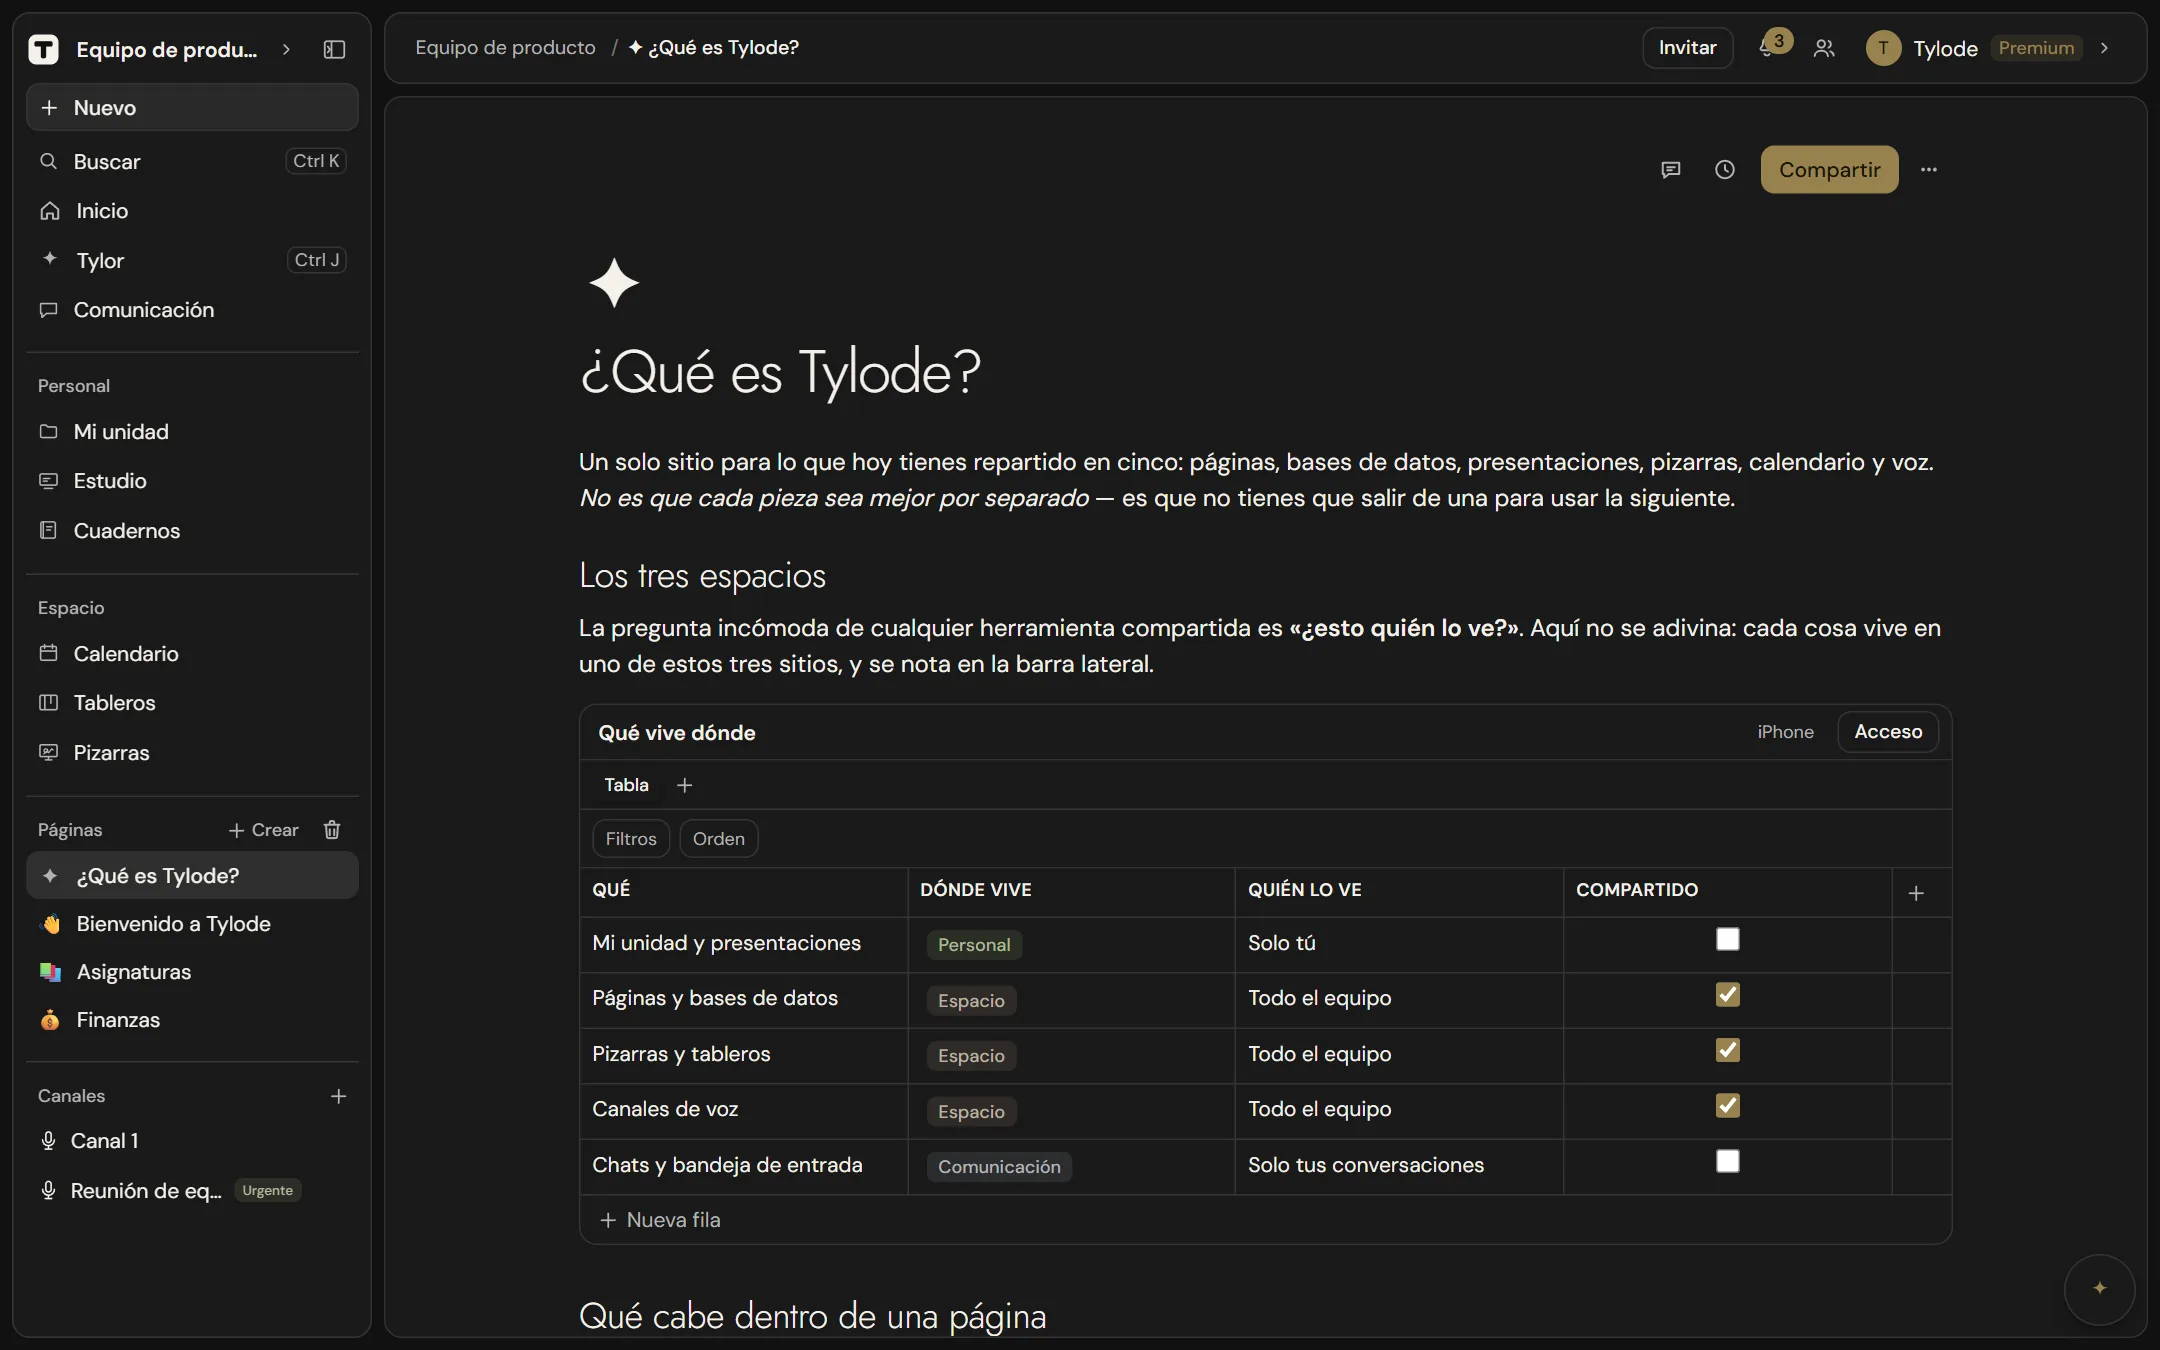
Task: Open the Filtros dropdown
Action: pos(631,839)
